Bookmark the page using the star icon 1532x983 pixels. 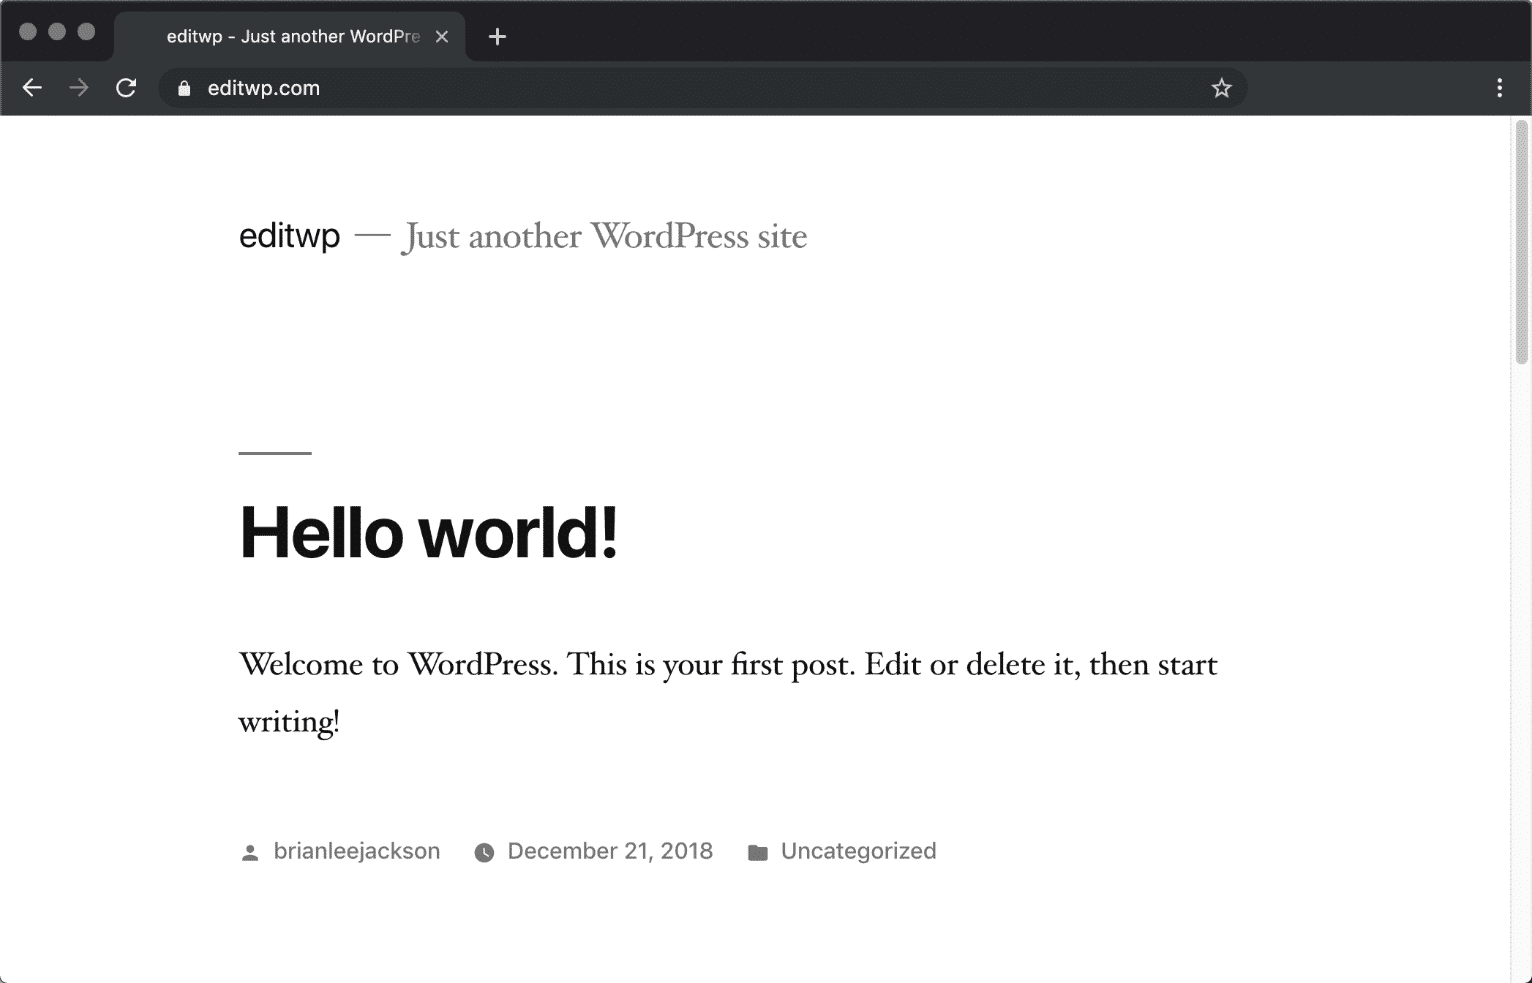point(1220,88)
